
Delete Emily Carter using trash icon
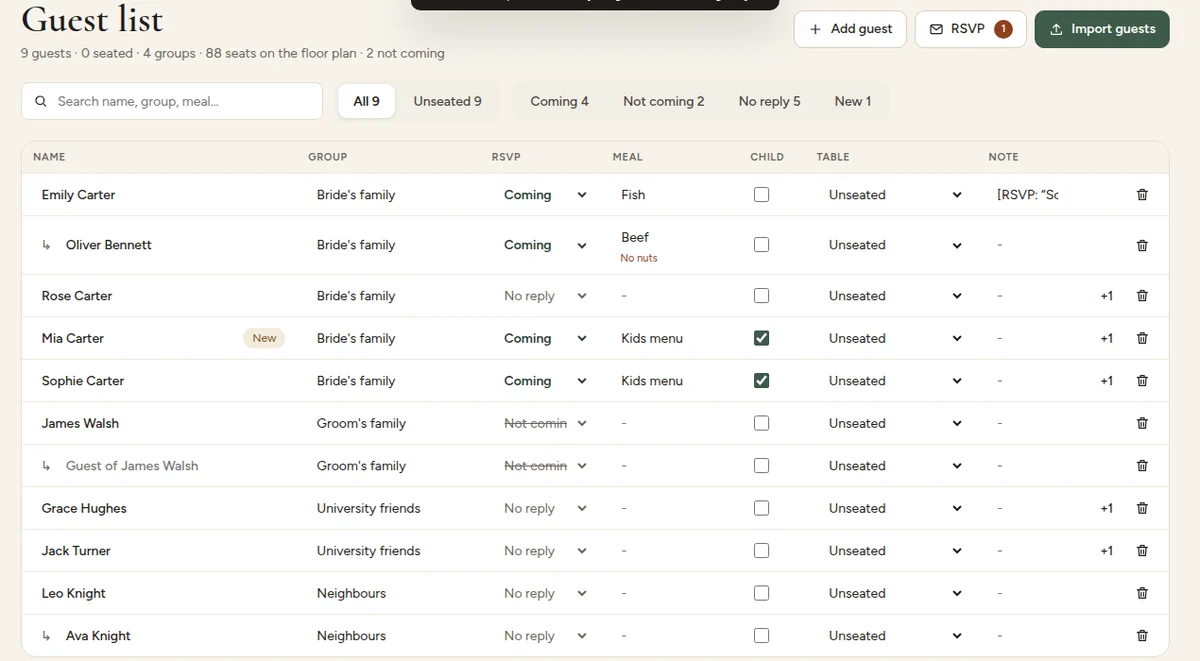coord(1142,195)
